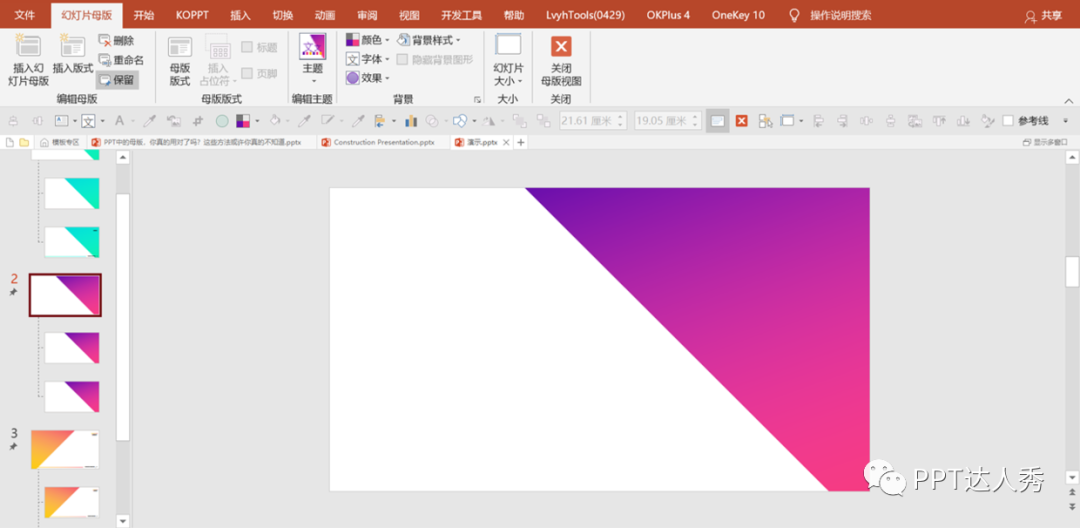Viewport: 1080px width, 528px height.
Task: Switch to the 视图 tab
Action: (x=409, y=15)
